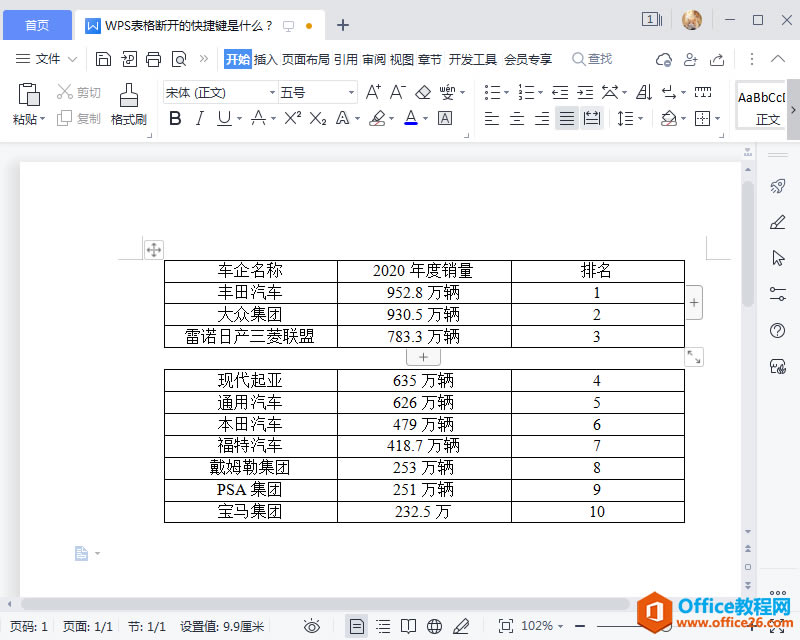800x640 pixels.
Task: Click the plus button between table halves
Action: (x=423, y=356)
